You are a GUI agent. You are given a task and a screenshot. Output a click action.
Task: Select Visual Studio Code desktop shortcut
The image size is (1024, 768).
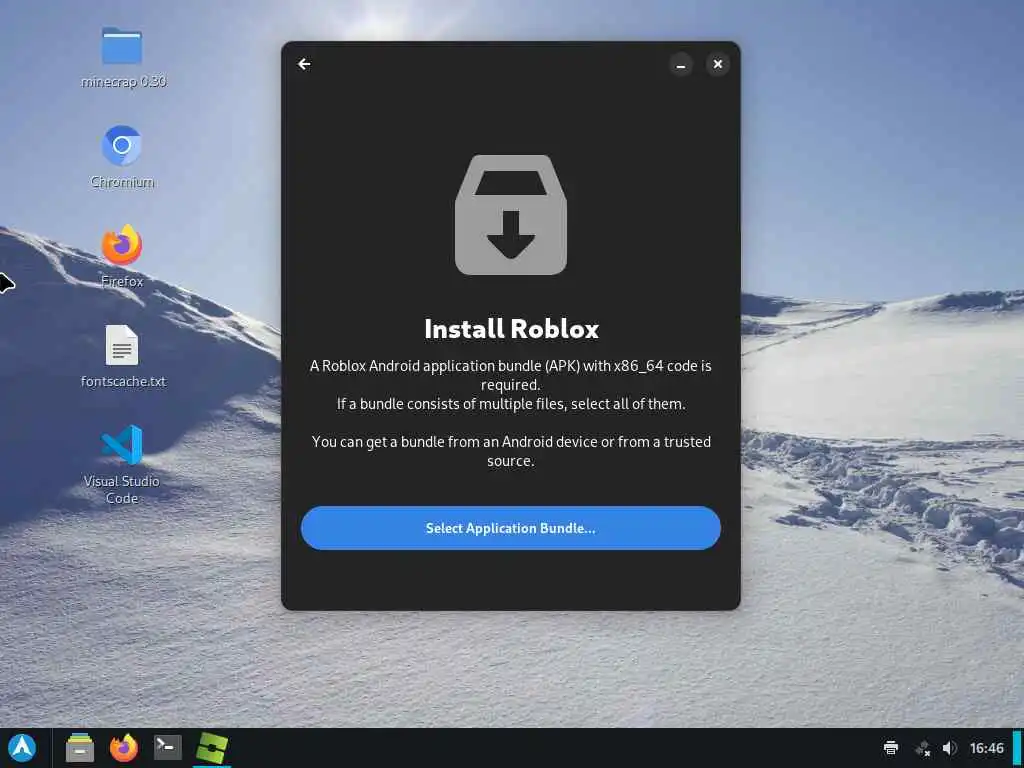(x=122, y=464)
